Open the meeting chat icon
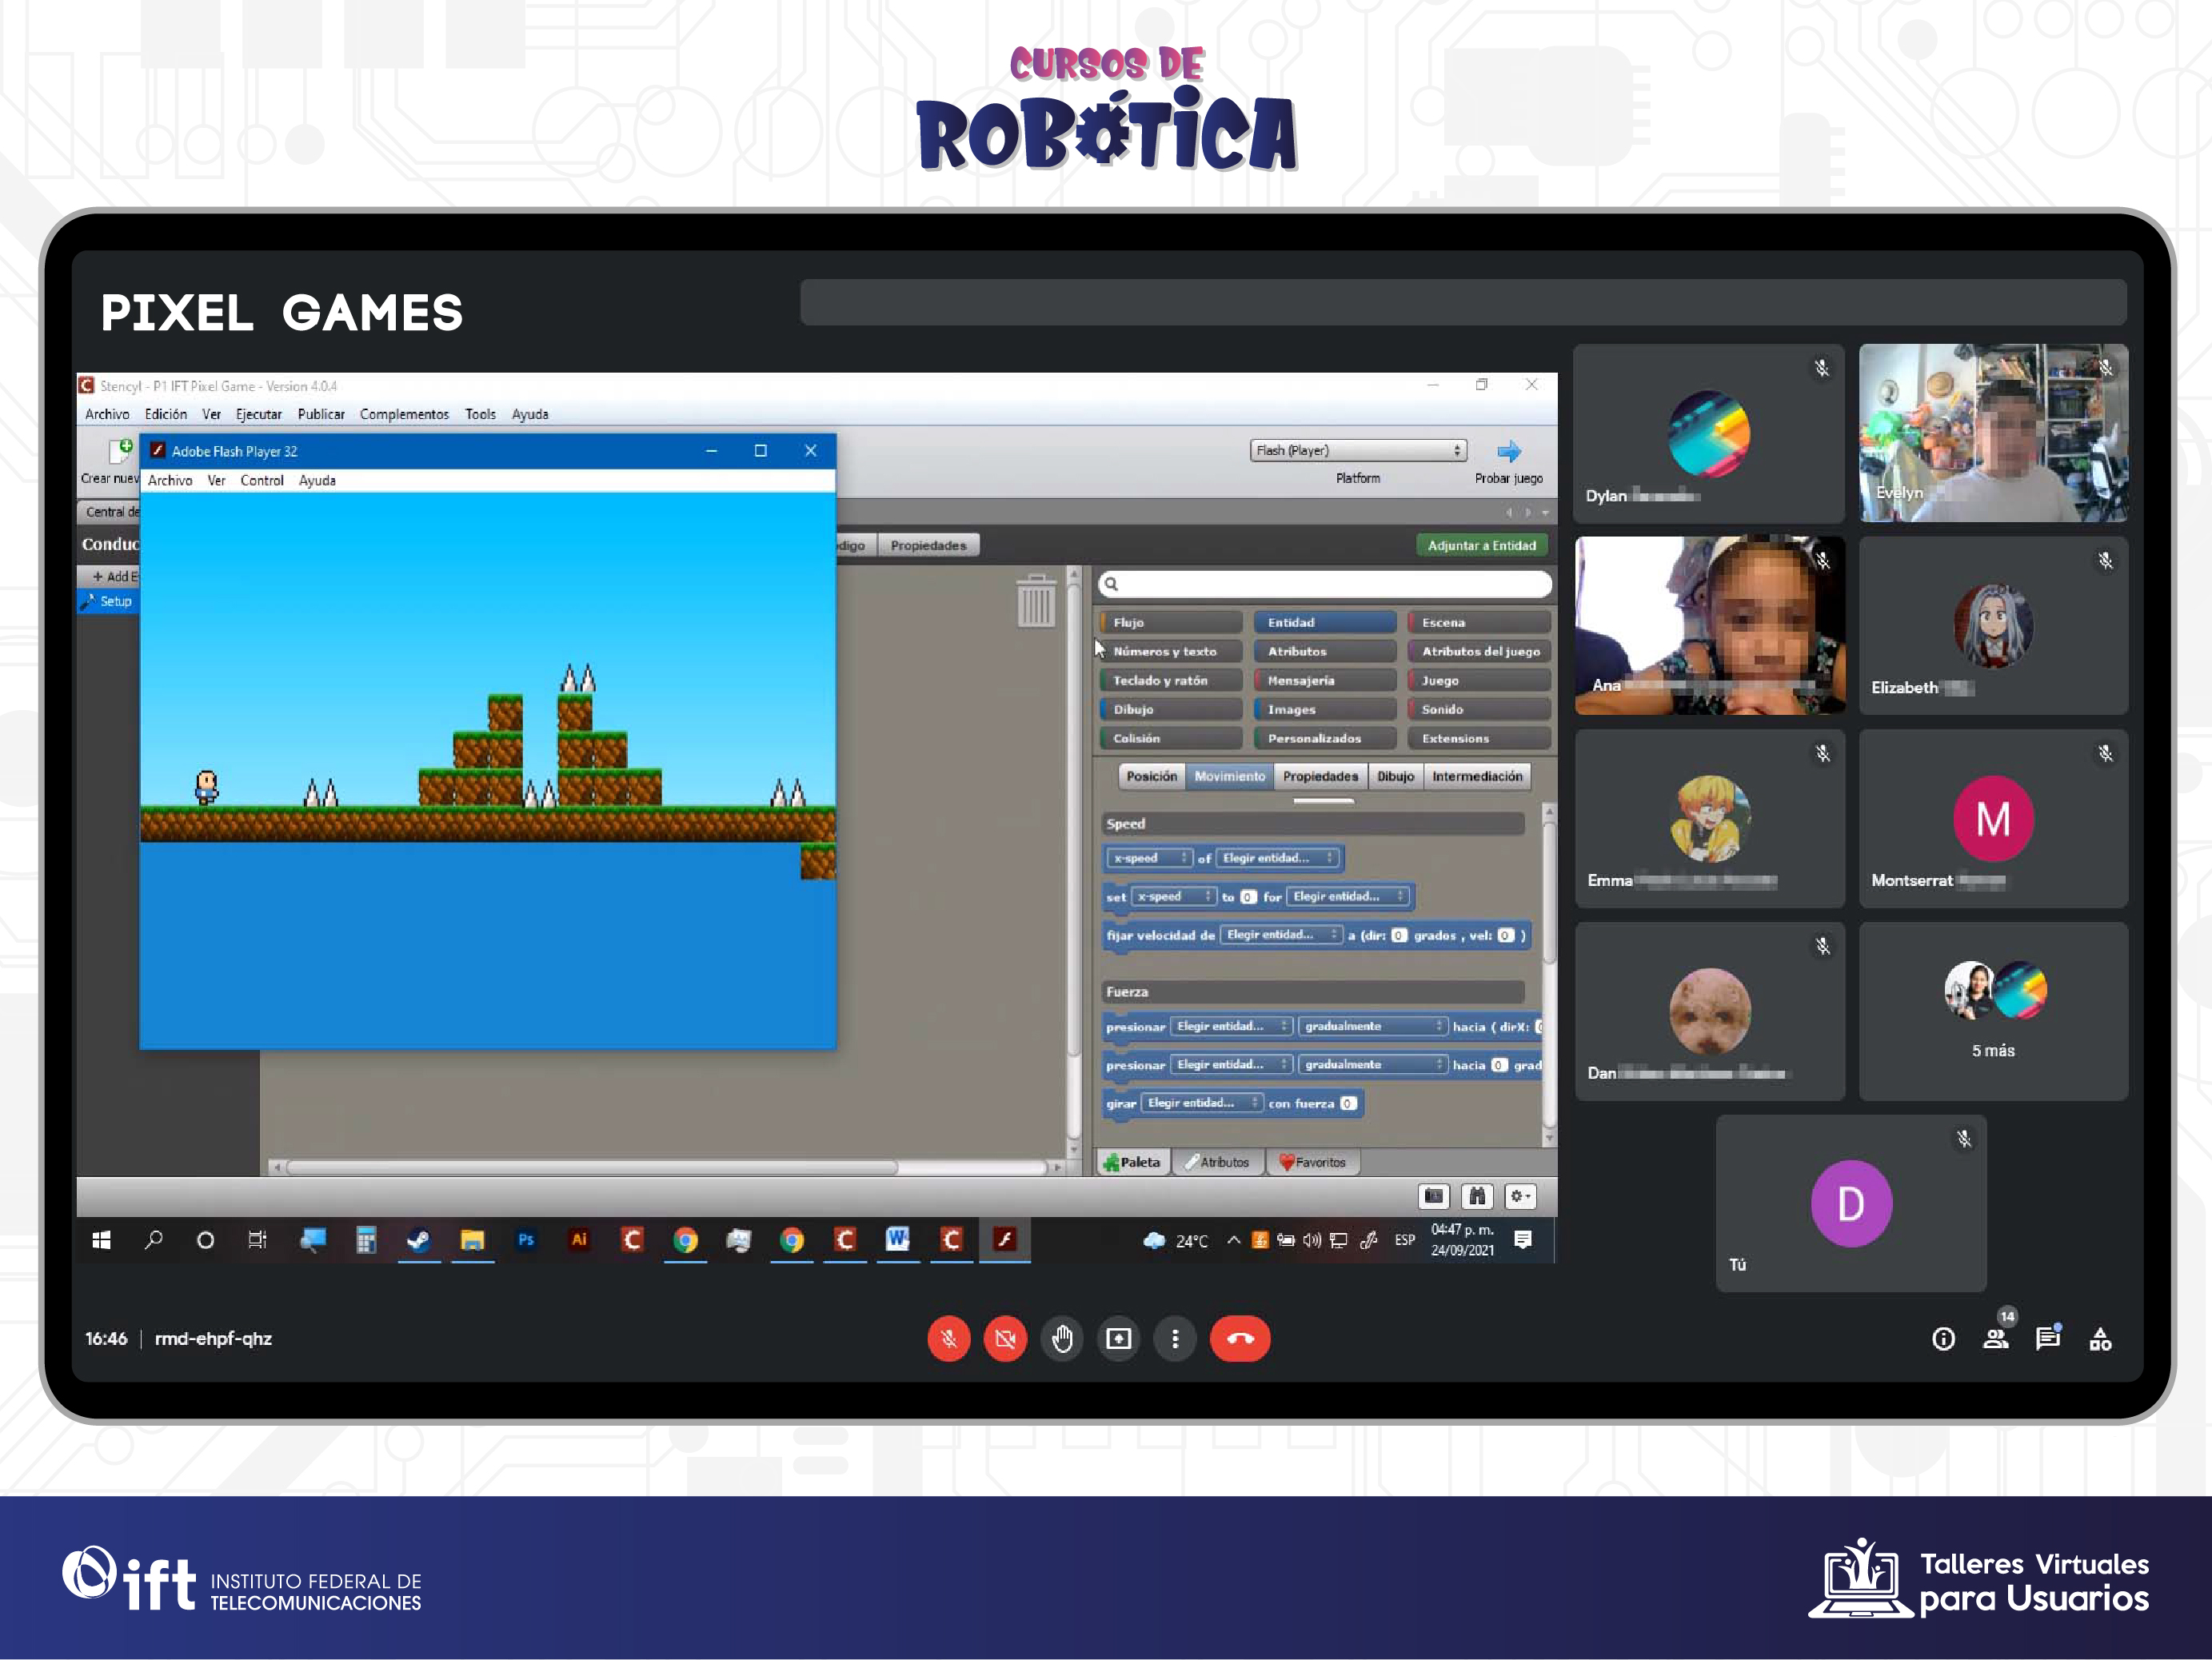The height and width of the screenshot is (1660, 2212). coord(2048,1338)
